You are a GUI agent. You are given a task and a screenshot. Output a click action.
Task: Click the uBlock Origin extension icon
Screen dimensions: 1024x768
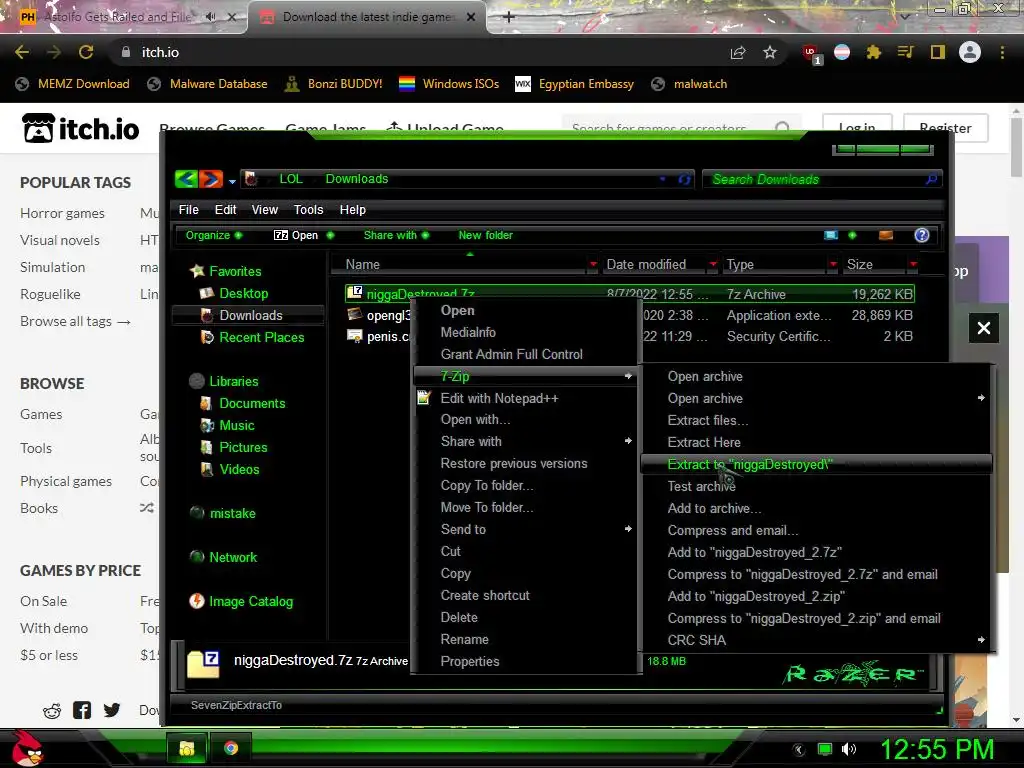pos(811,53)
